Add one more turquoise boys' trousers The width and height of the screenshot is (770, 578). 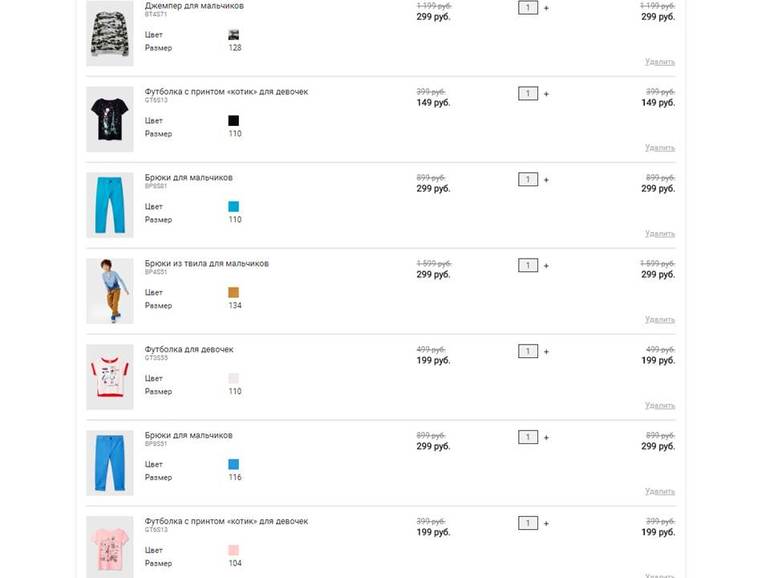point(546,180)
